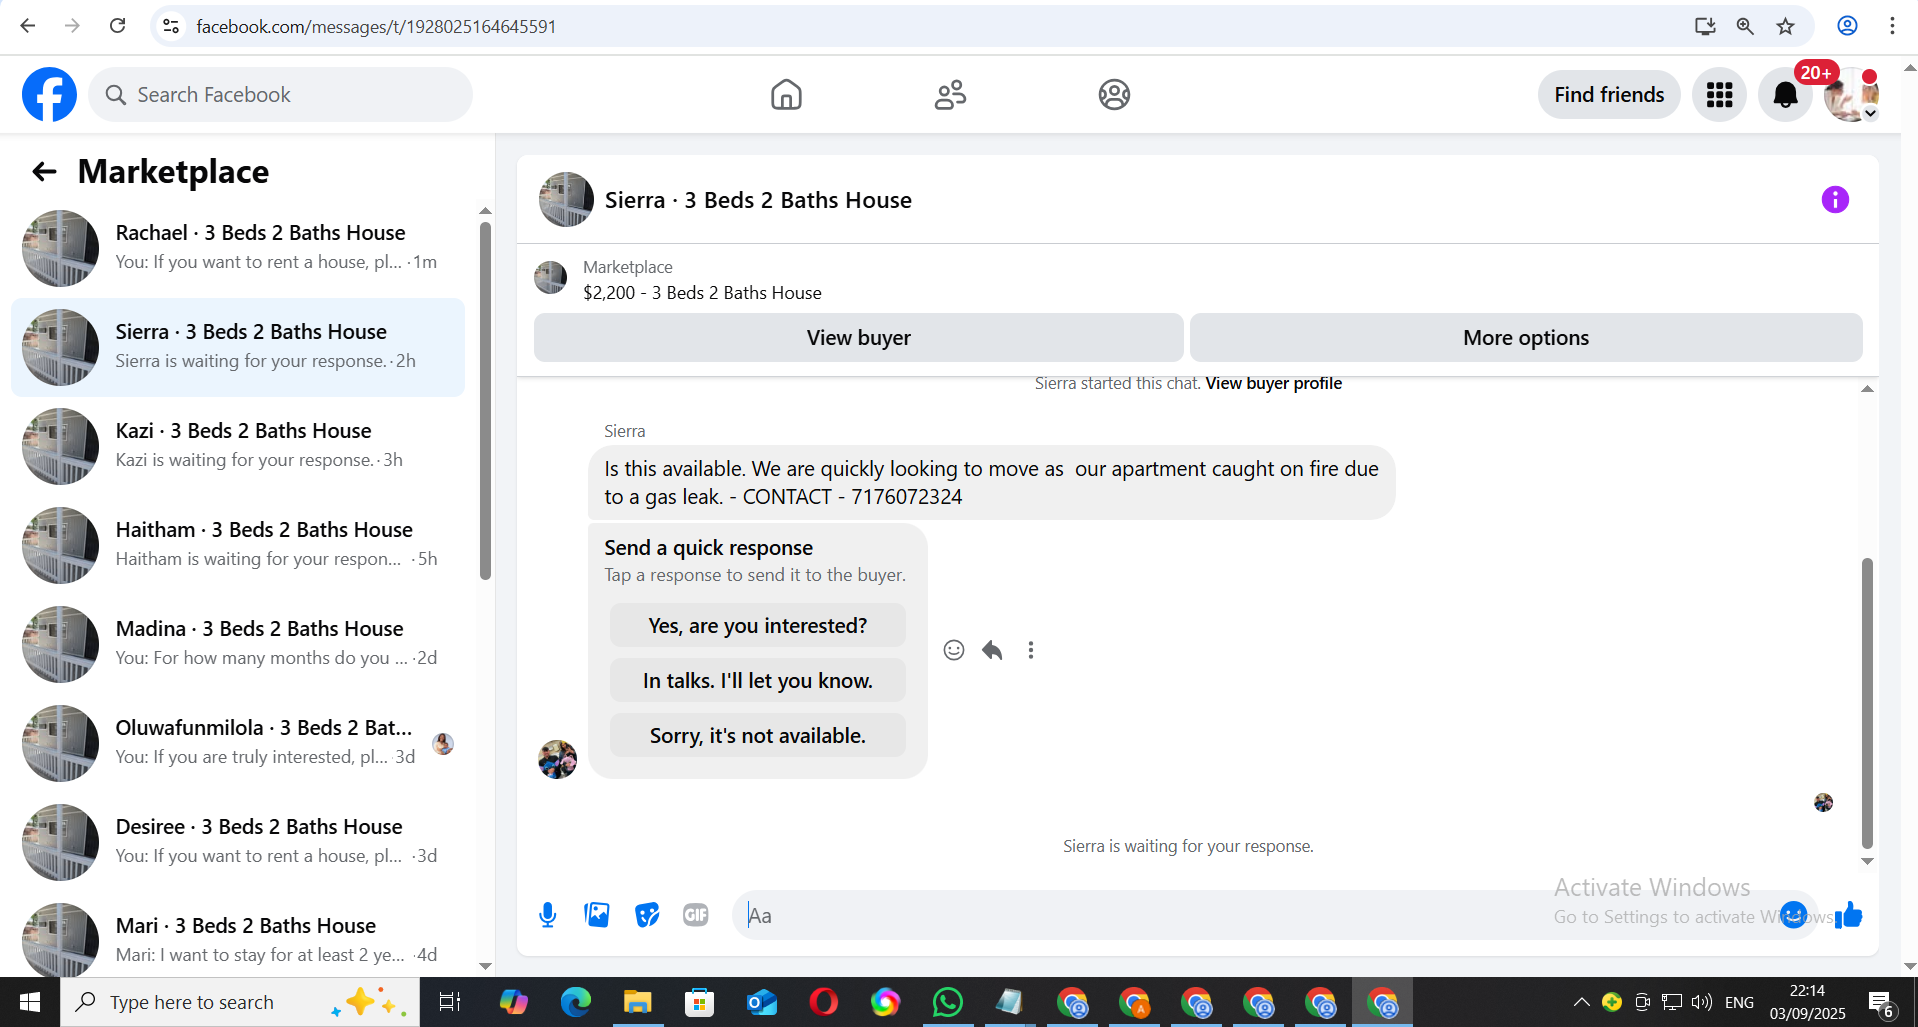Click the Find friends button
Viewport: 1918px width, 1027px height.
tap(1609, 95)
